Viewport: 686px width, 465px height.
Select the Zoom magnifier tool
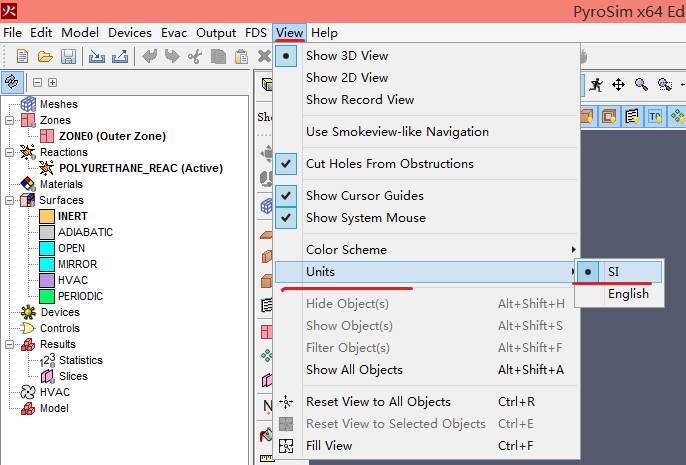(641, 84)
